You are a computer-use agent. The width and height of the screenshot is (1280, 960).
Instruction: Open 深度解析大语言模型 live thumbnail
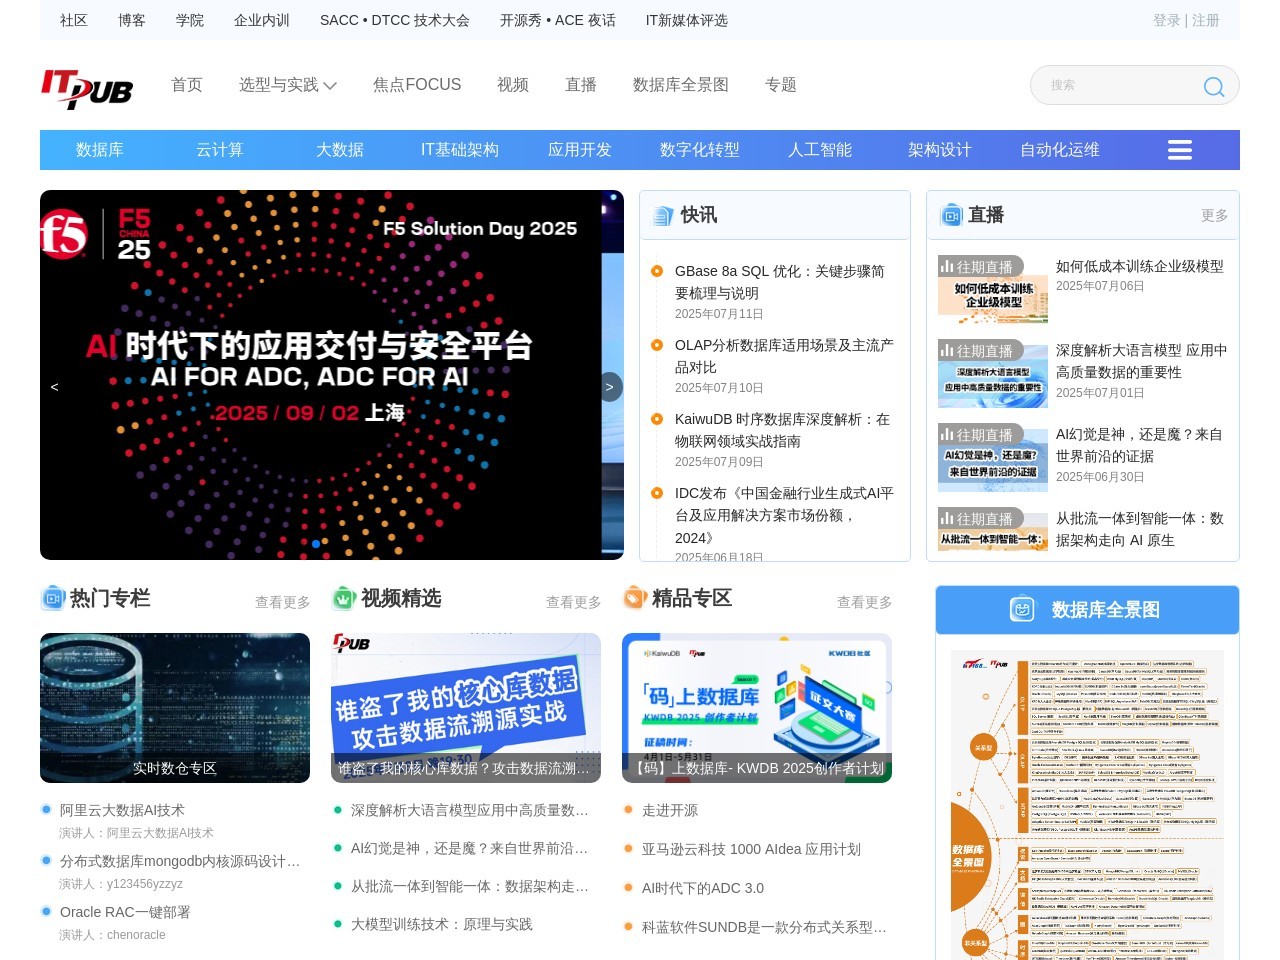[x=993, y=373]
